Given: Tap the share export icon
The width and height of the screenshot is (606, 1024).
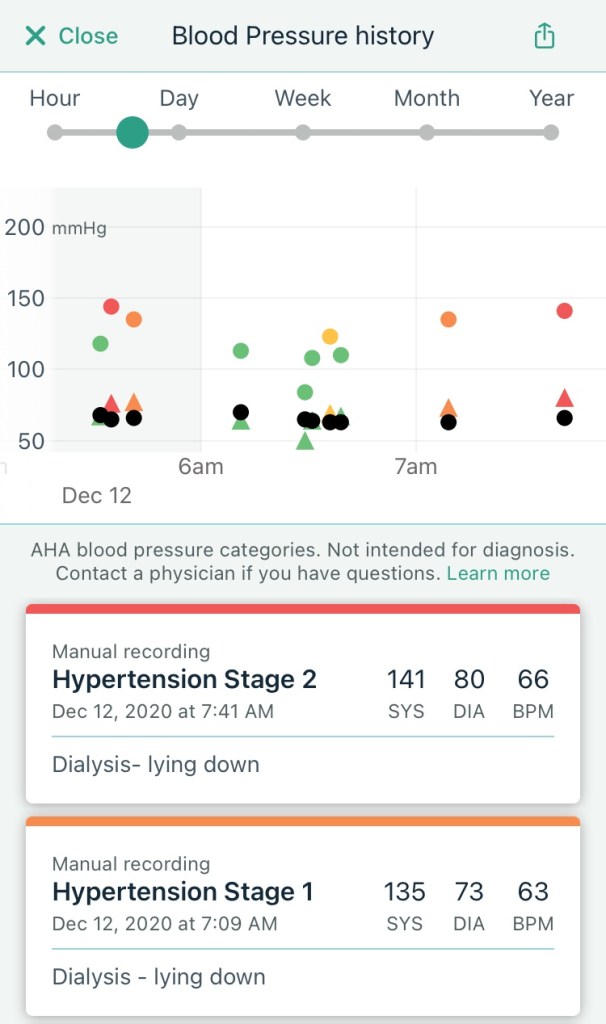Looking at the screenshot, I should pos(544,37).
